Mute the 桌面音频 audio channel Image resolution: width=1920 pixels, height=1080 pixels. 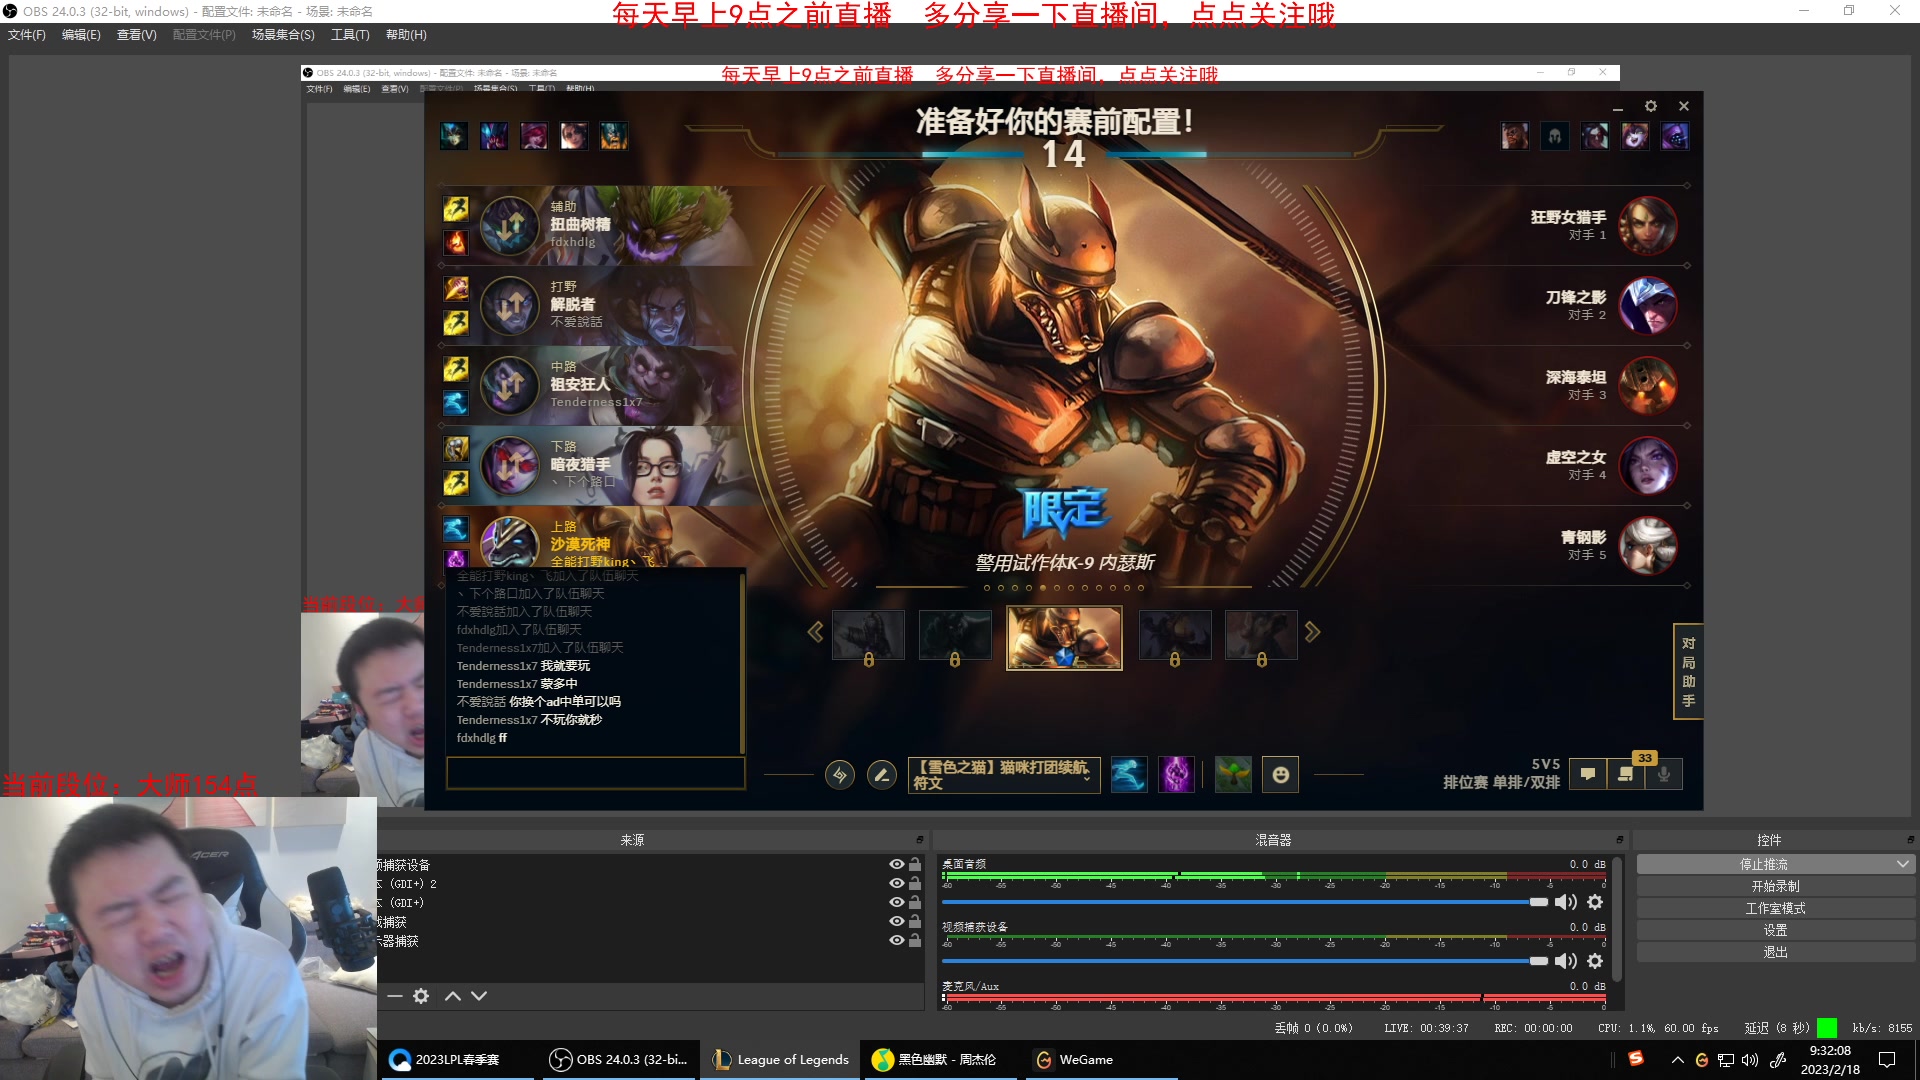click(x=1566, y=902)
